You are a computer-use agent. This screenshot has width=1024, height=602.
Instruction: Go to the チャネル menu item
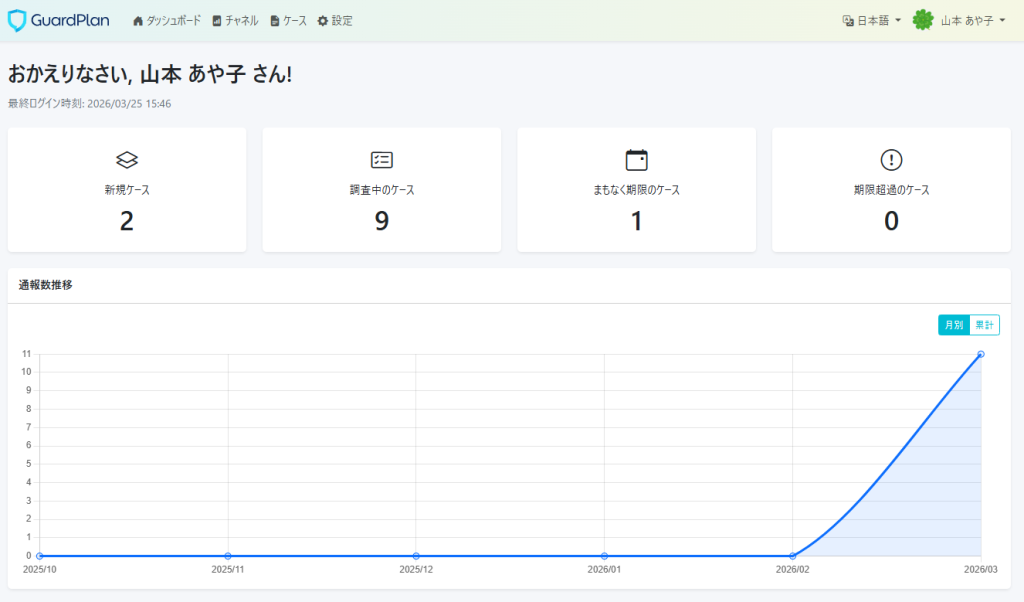235,21
